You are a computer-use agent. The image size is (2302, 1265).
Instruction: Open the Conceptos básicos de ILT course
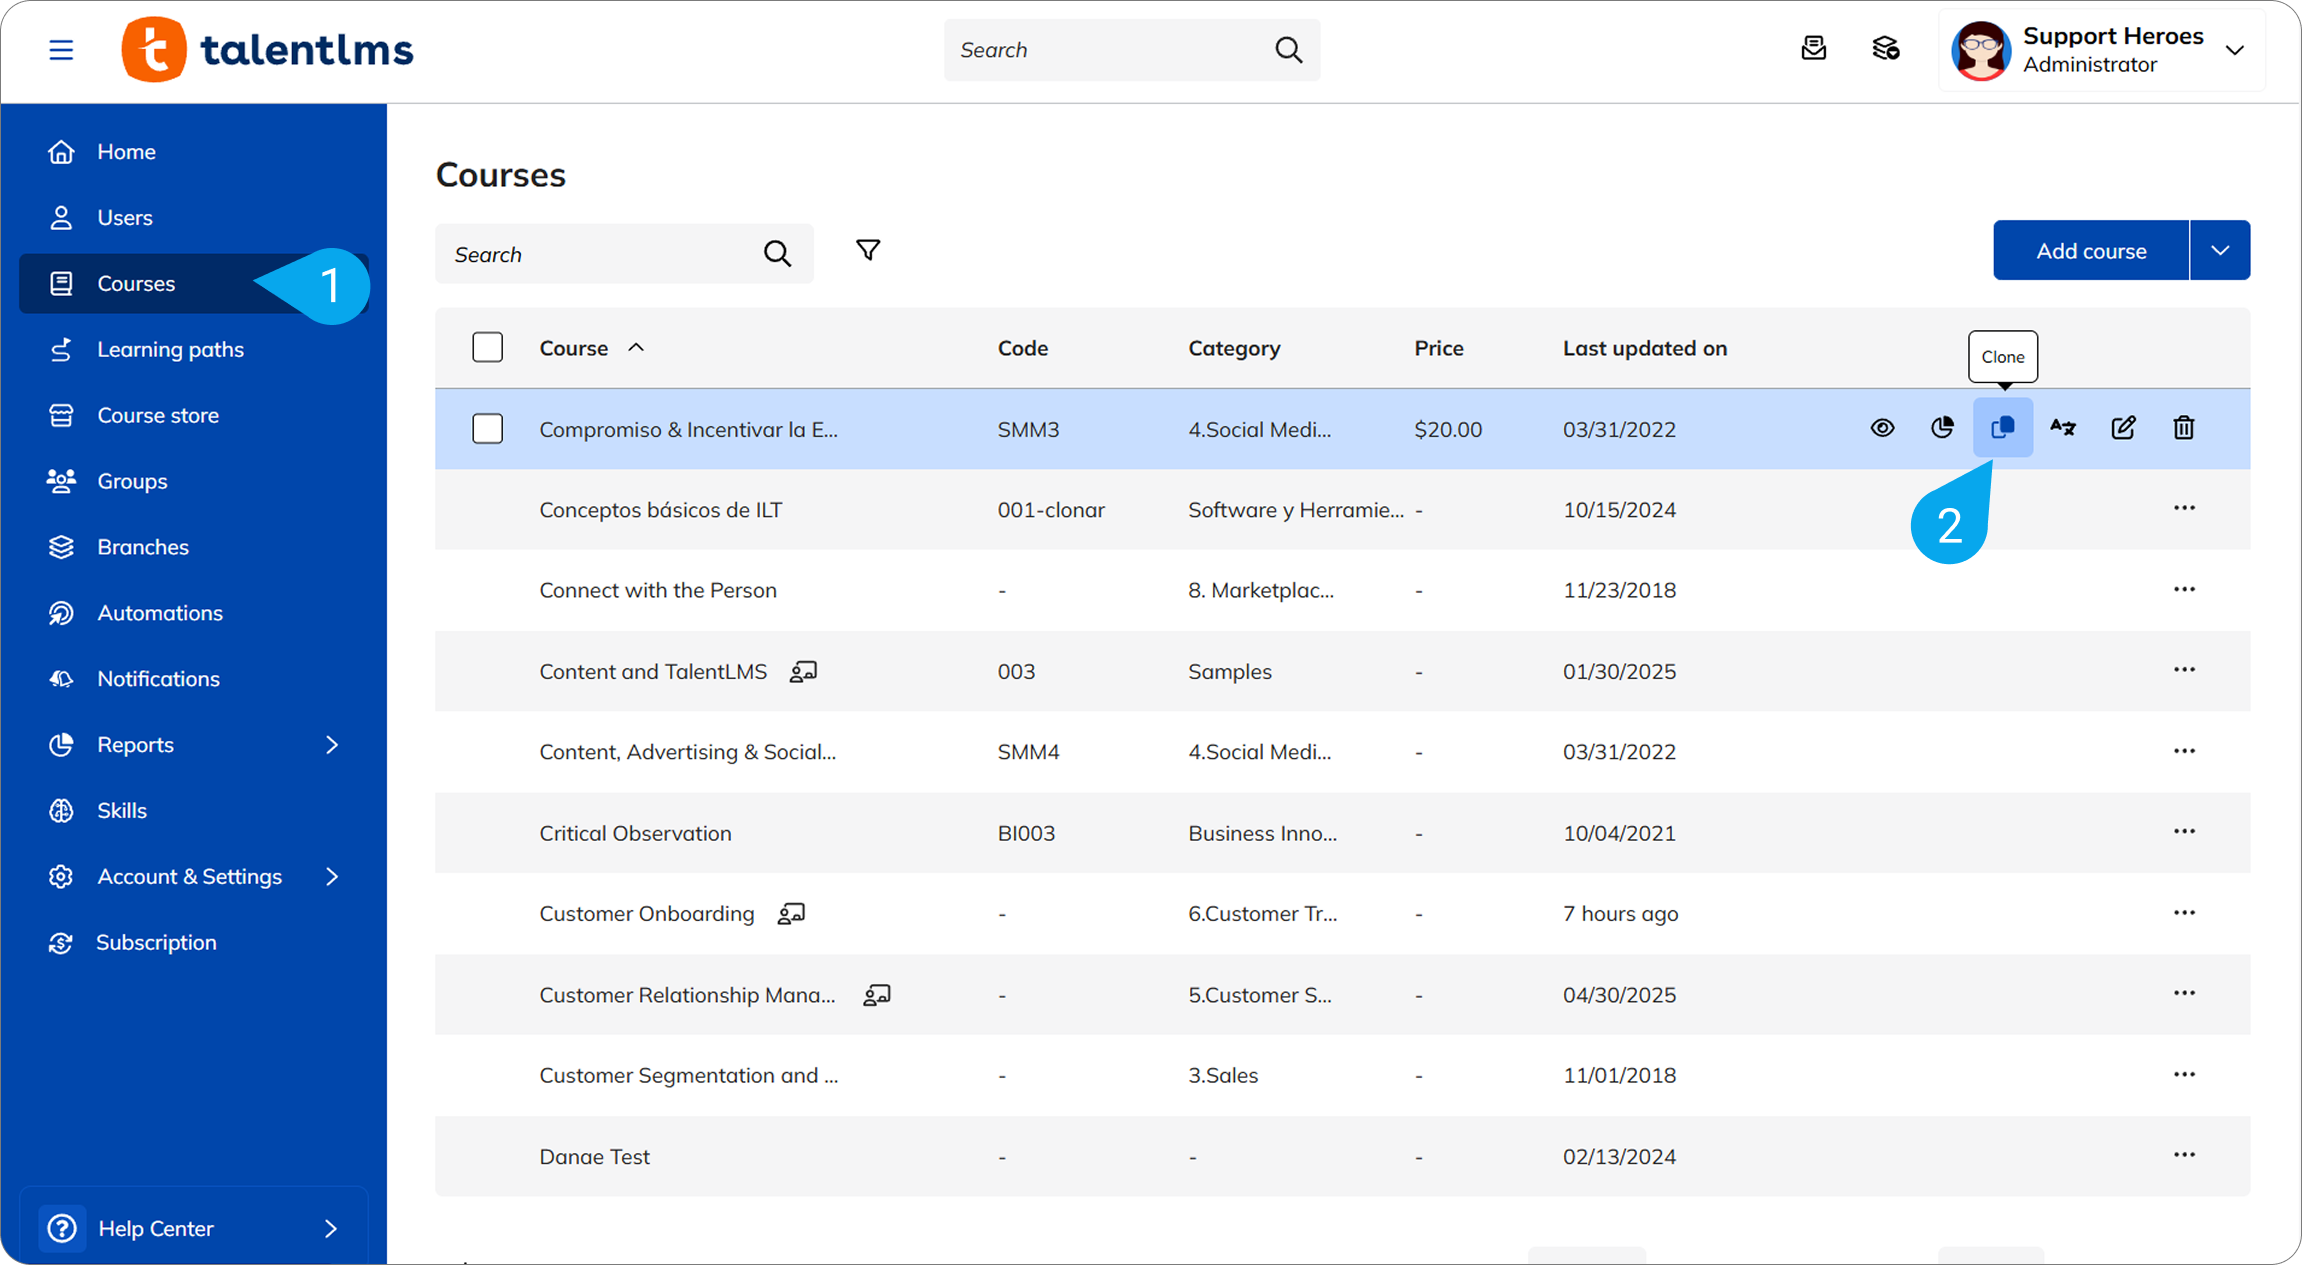pos(660,510)
